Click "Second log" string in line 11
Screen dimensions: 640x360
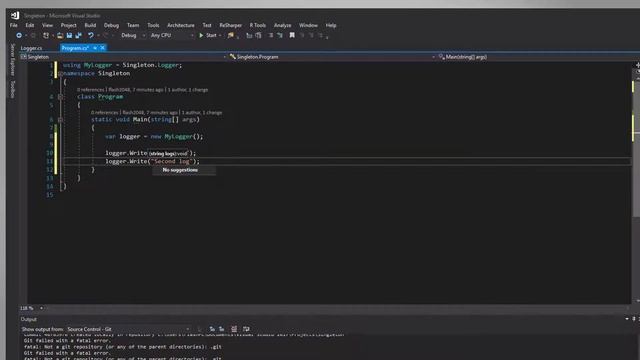click(x=171, y=162)
